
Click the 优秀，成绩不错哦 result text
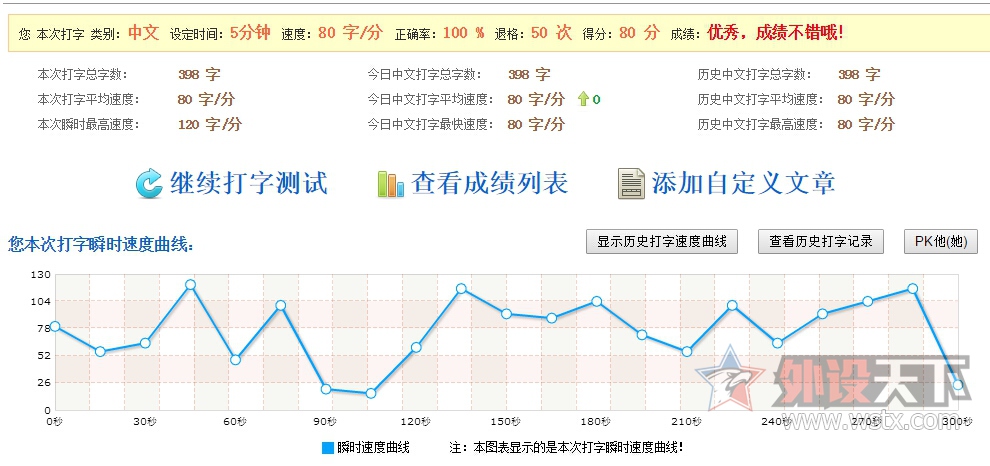[x=775, y=33]
